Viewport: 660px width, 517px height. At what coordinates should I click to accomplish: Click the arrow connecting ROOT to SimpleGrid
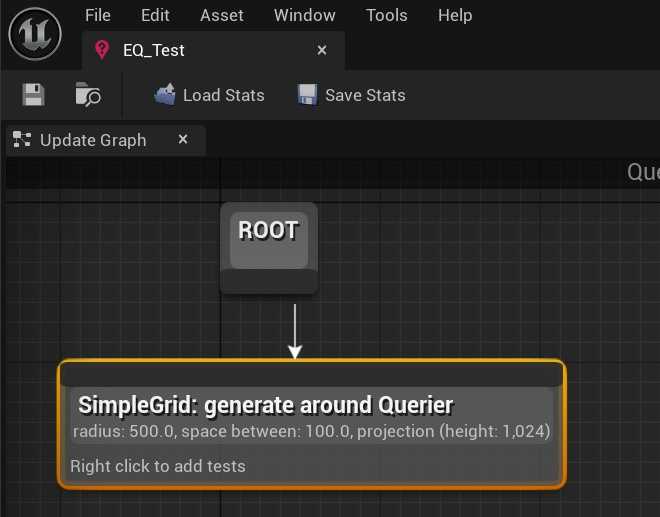click(x=295, y=330)
